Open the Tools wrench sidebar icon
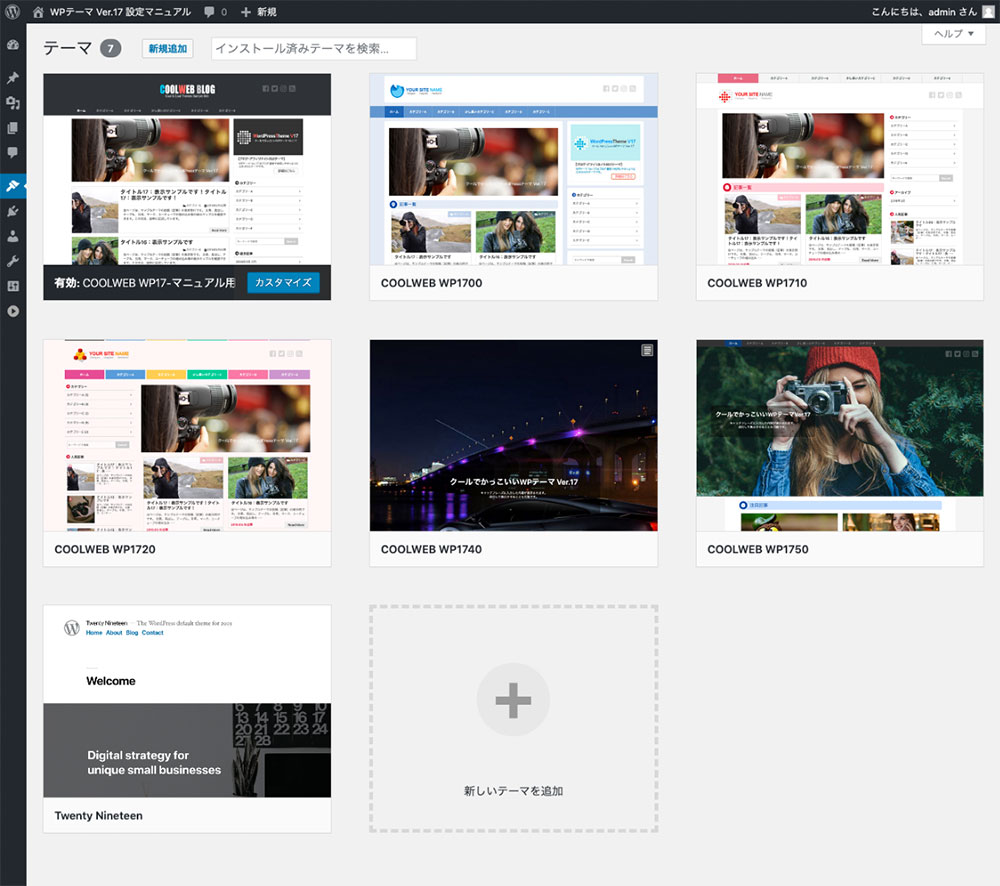 [x=13, y=261]
